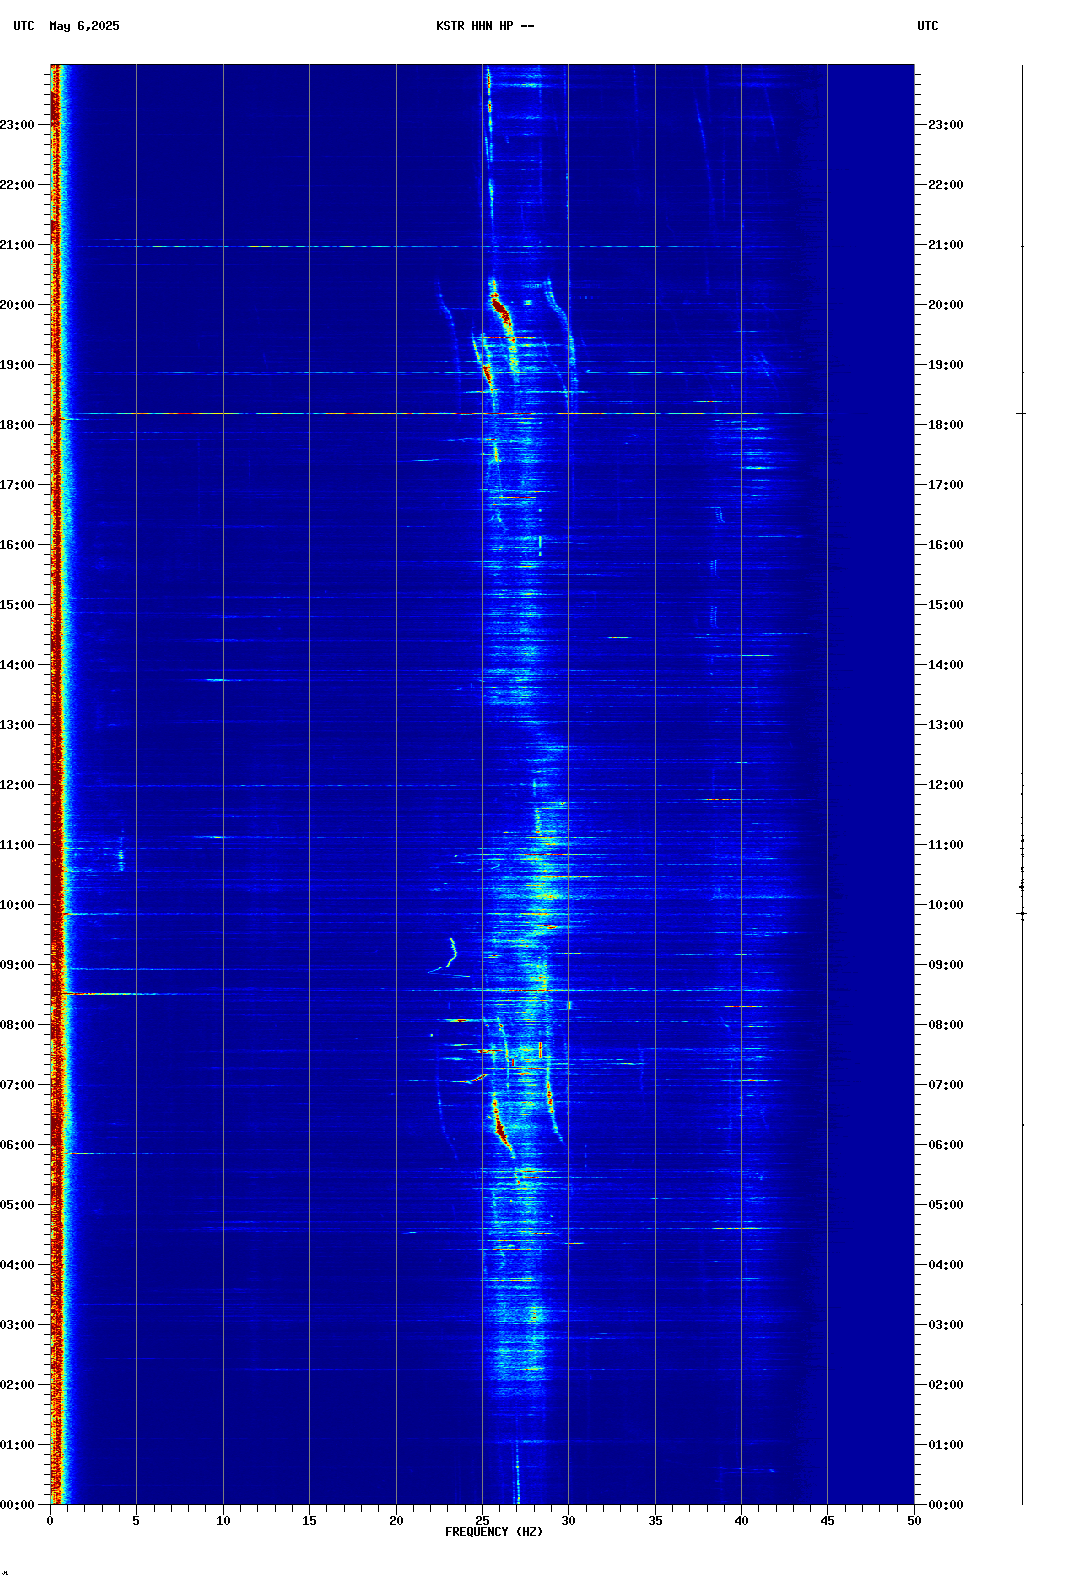The image size is (1066, 1584).
Task: Click the 23:00 label on the right axis
Action: coord(946,125)
